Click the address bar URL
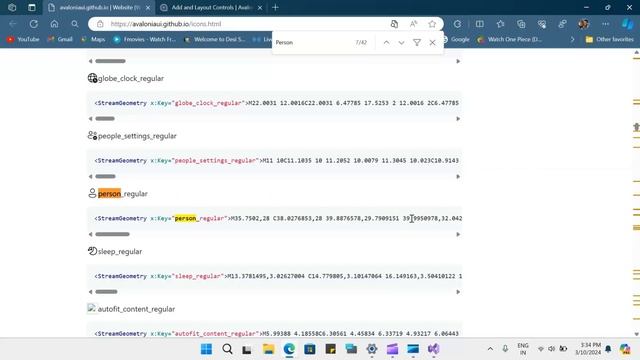This screenshot has width=640, height=360. pyautogui.click(x=166, y=24)
